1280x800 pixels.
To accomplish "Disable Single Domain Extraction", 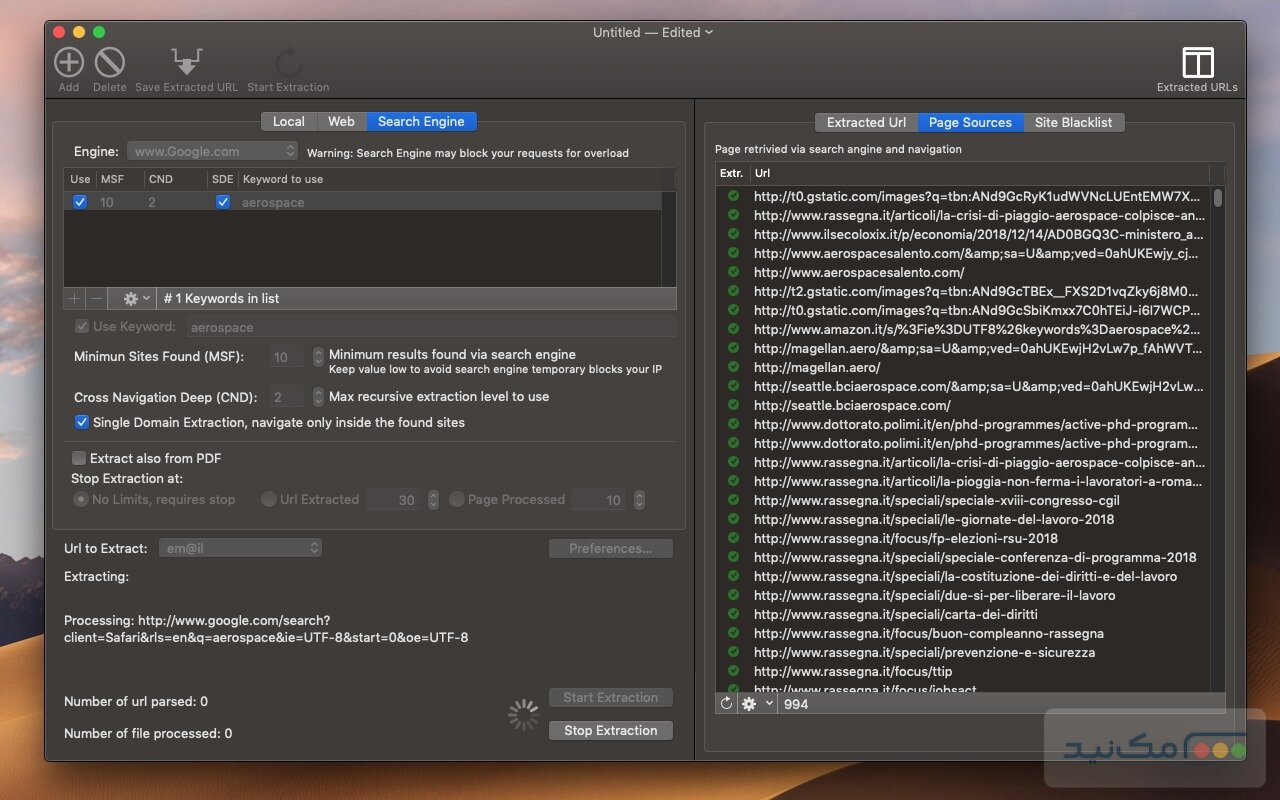I will [82, 422].
